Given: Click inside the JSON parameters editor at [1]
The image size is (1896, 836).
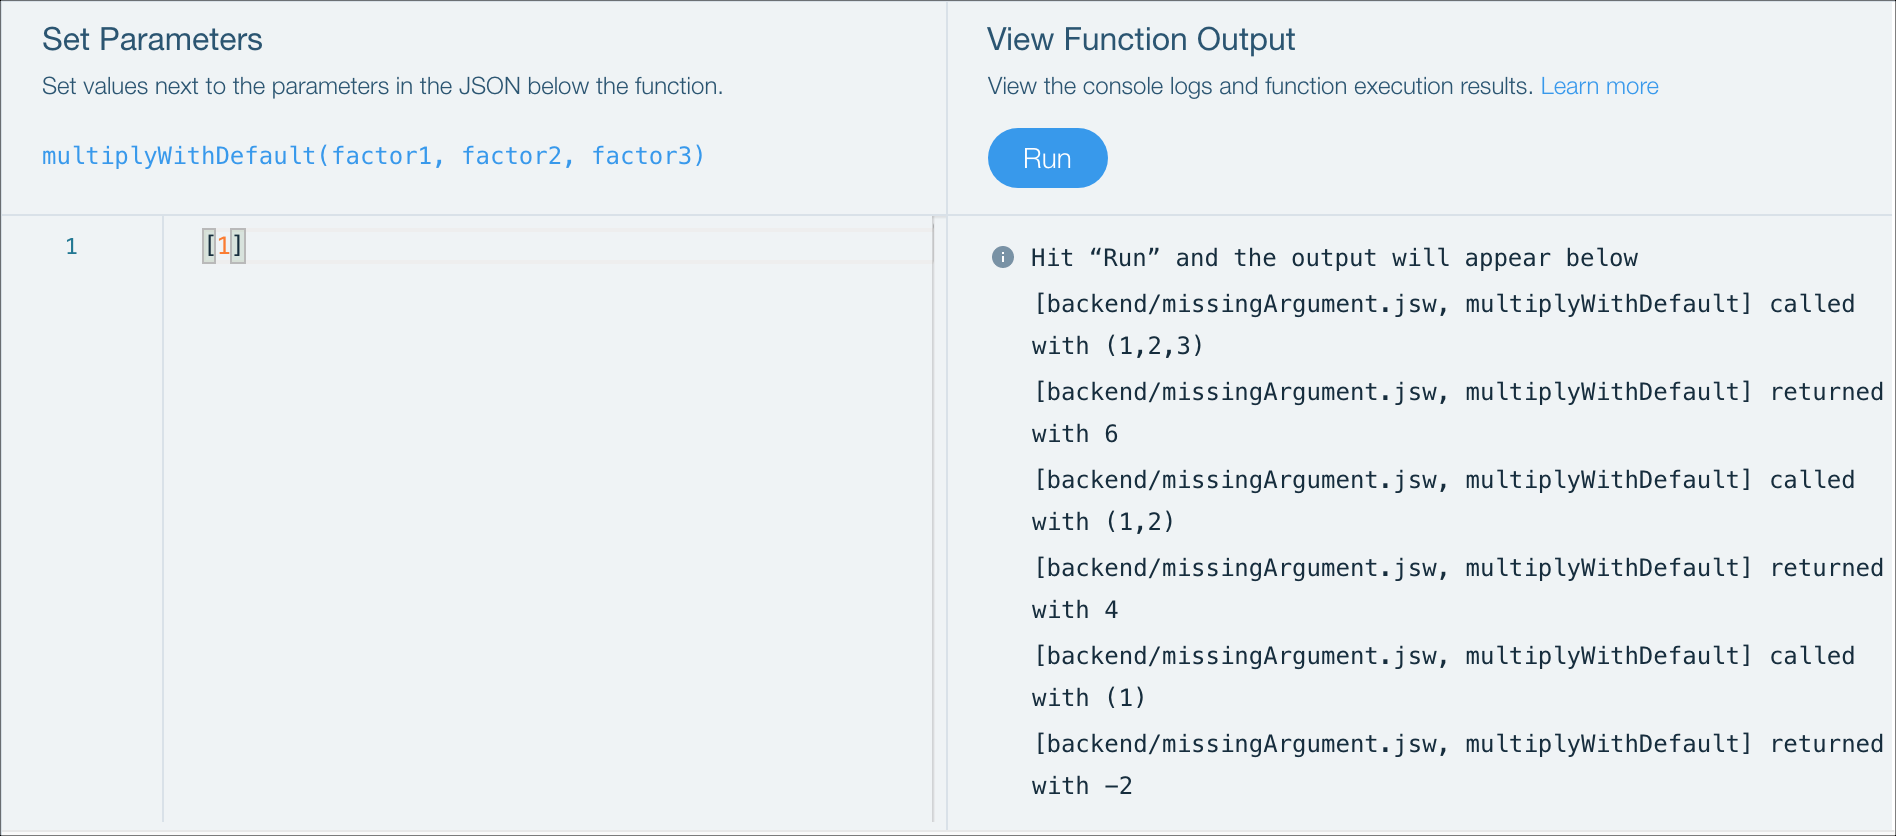Looking at the screenshot, I should click(224, 245).
